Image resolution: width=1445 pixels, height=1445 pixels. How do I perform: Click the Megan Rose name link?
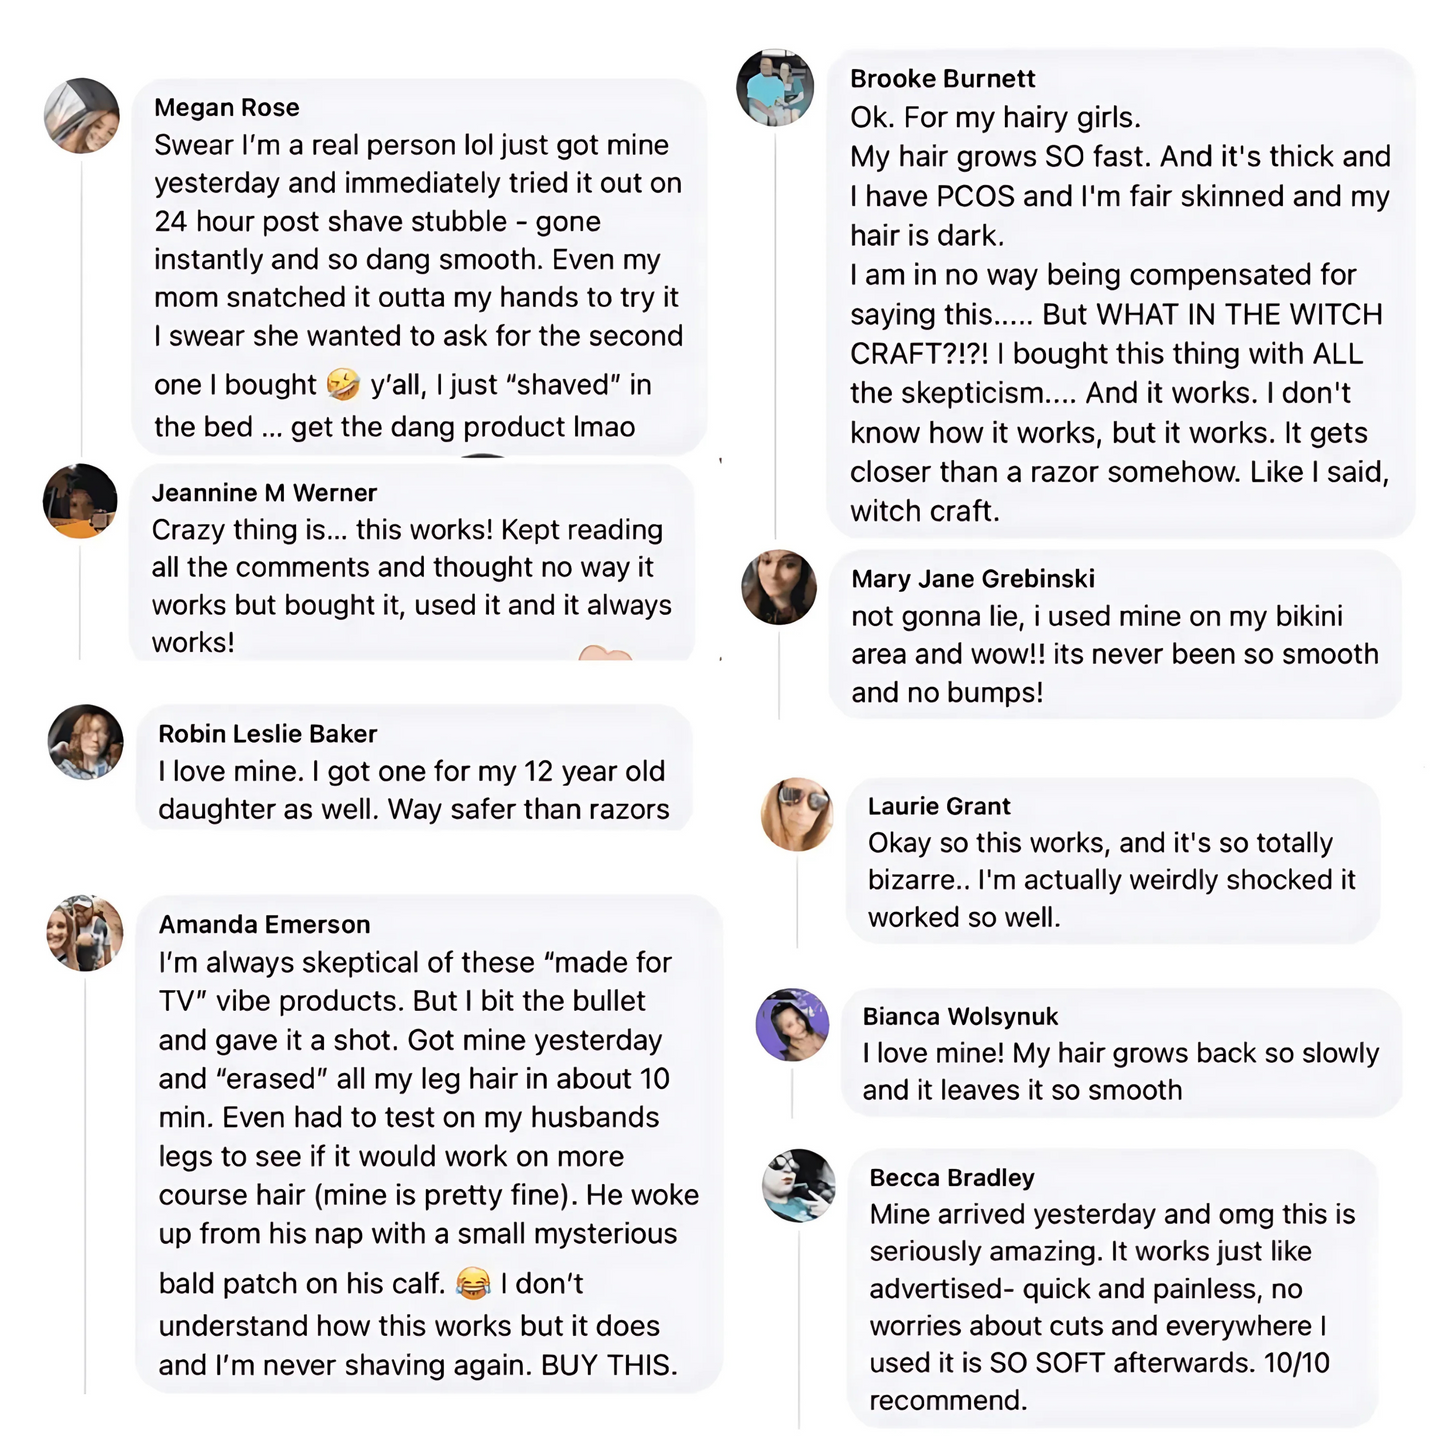point(227,107)
